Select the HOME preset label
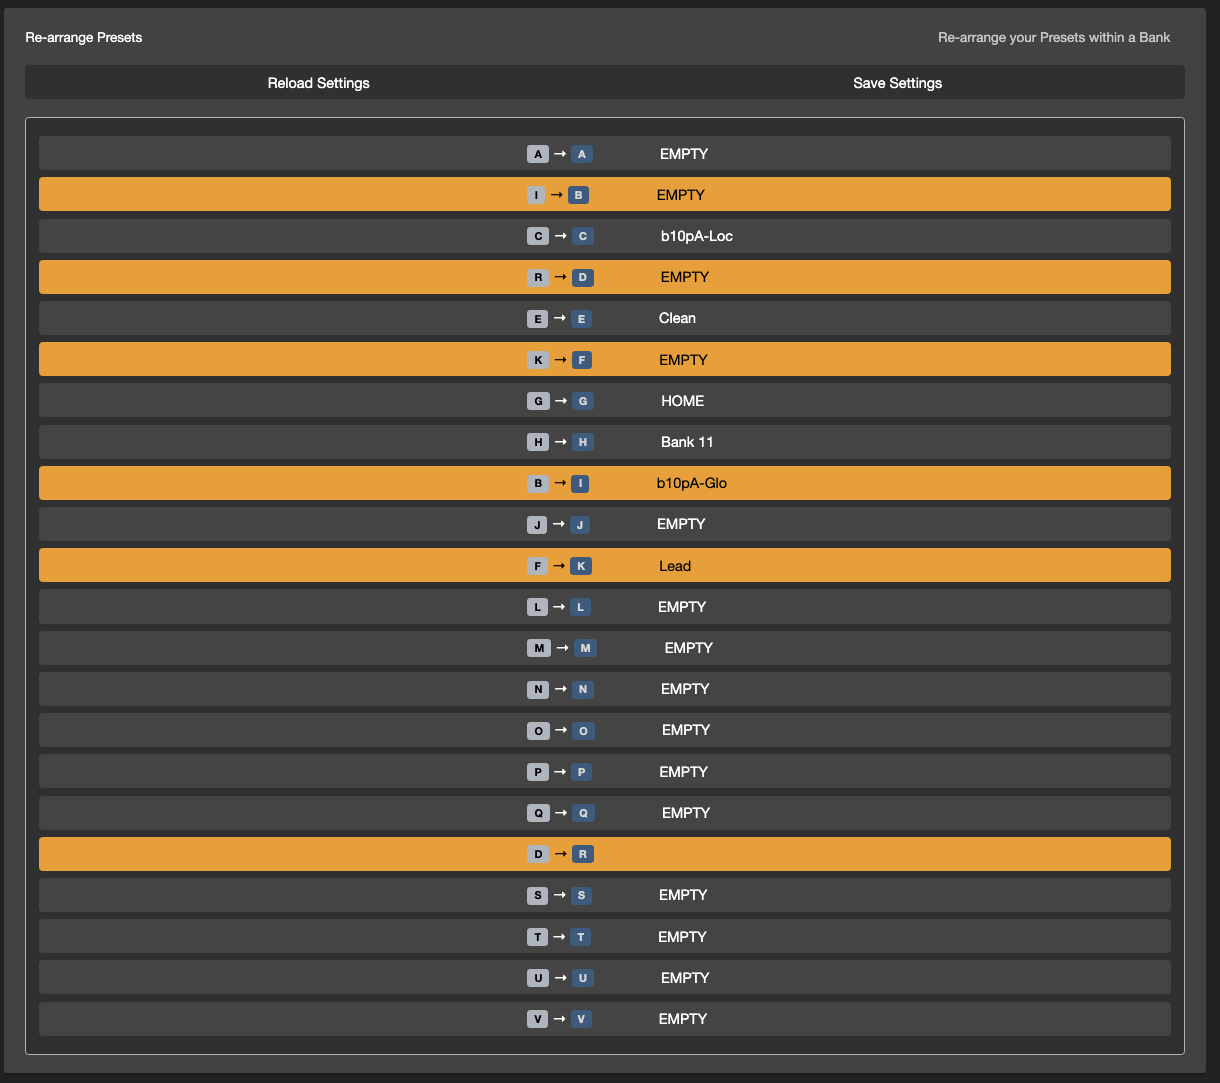1220x1083 pixels. pos(682,401)
